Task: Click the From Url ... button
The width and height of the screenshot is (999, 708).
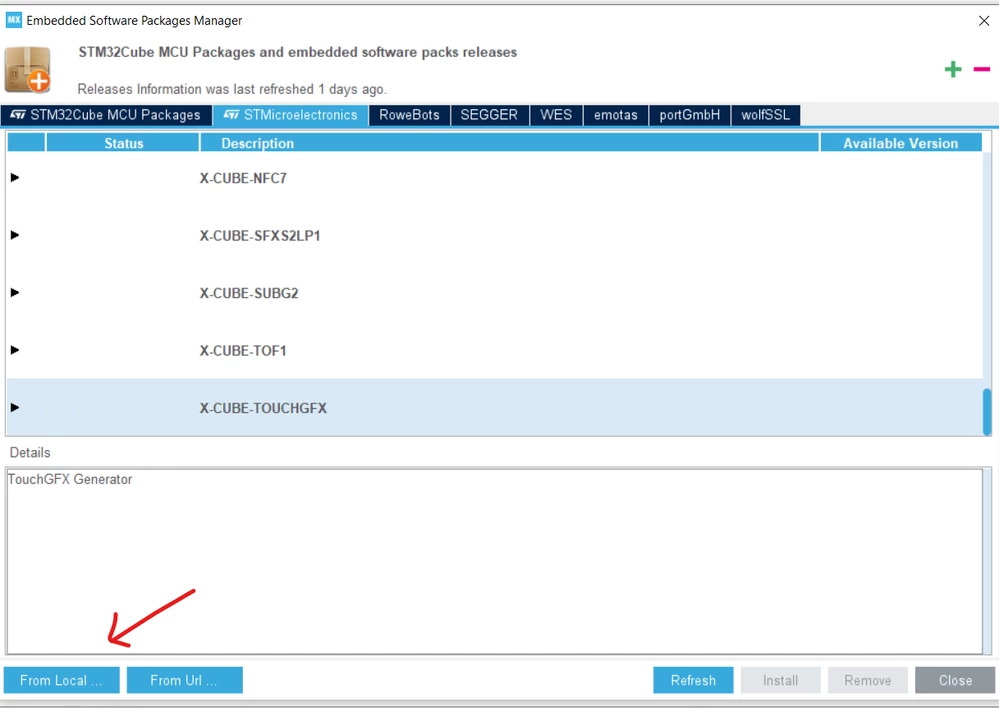Action: (184, 680)
